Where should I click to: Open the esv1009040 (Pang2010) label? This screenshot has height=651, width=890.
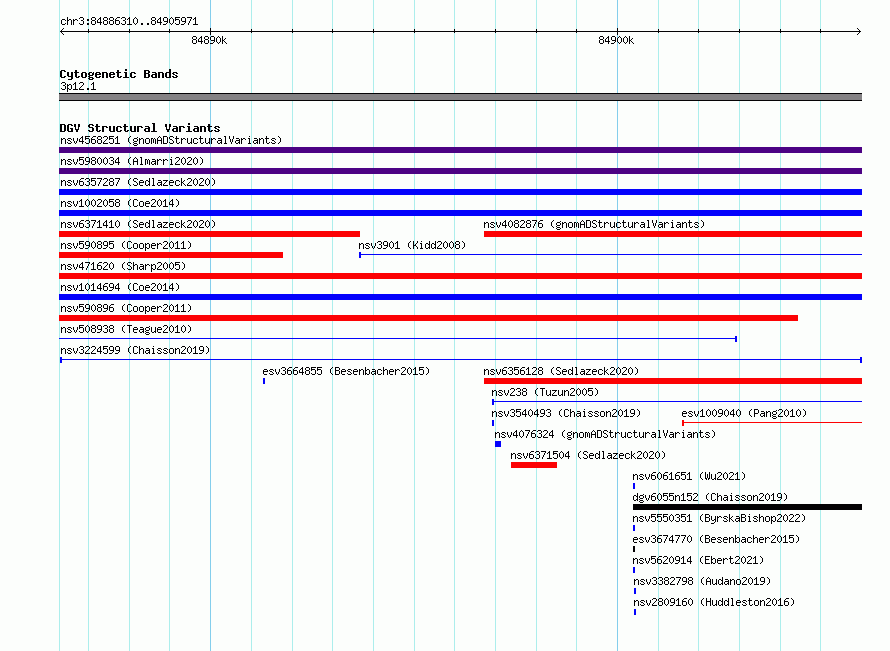point(744,413)
